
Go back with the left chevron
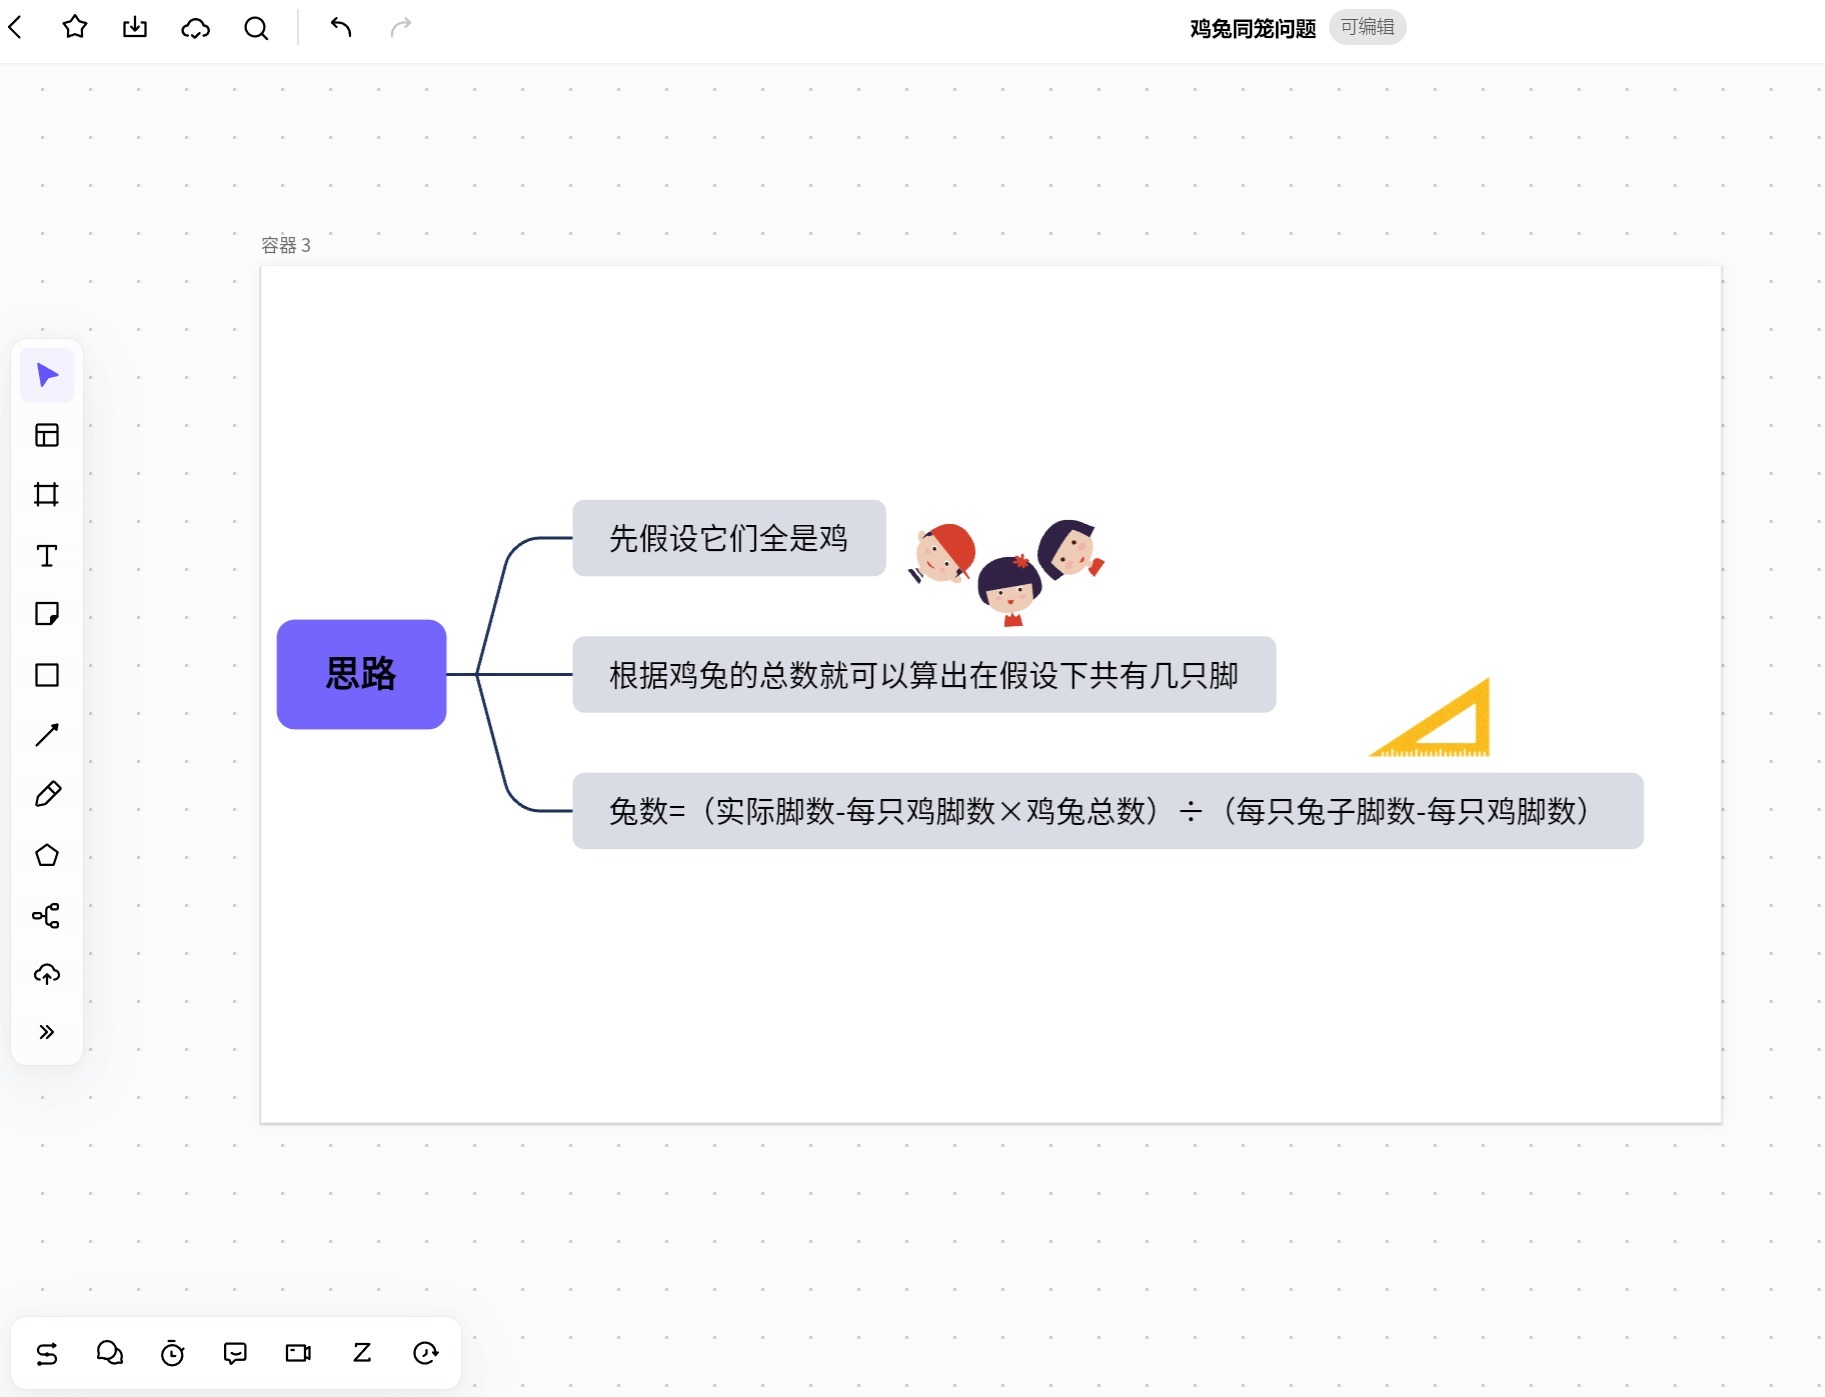[x=16, y=27]
